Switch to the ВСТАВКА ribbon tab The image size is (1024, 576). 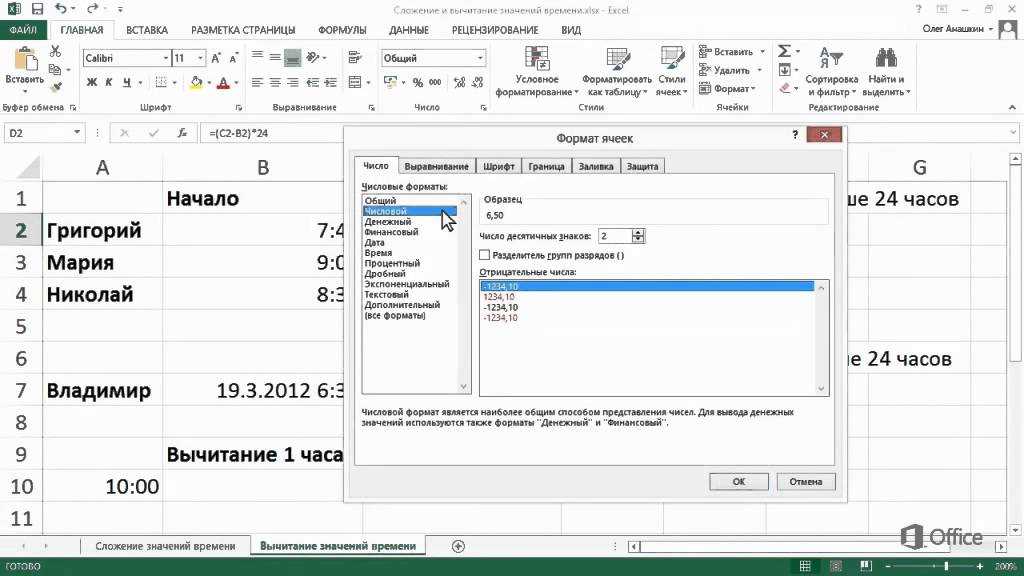[x=147, y=30]
